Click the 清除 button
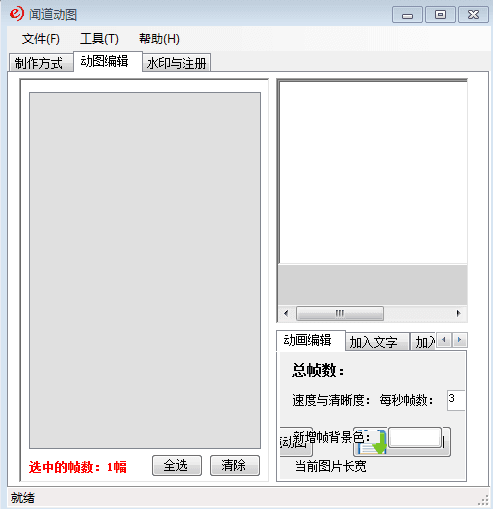493x509 pixels. [235, 465]
